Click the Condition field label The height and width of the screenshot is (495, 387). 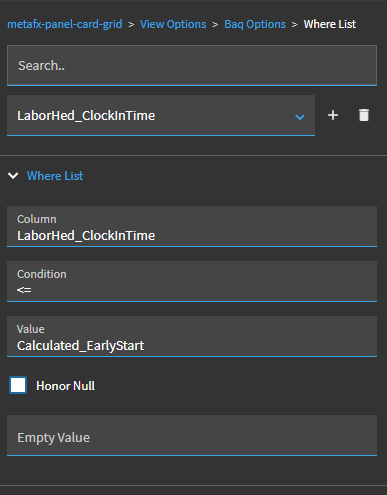pyautogui.click(x=42, y=274)
